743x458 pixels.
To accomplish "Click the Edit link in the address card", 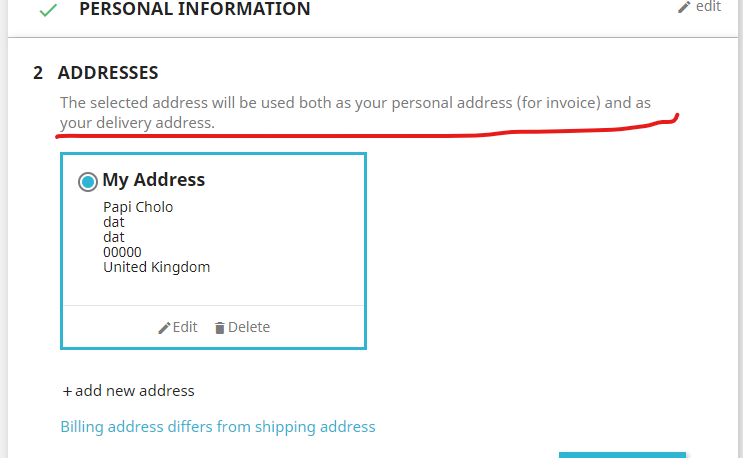I will (x=185, y=327).
